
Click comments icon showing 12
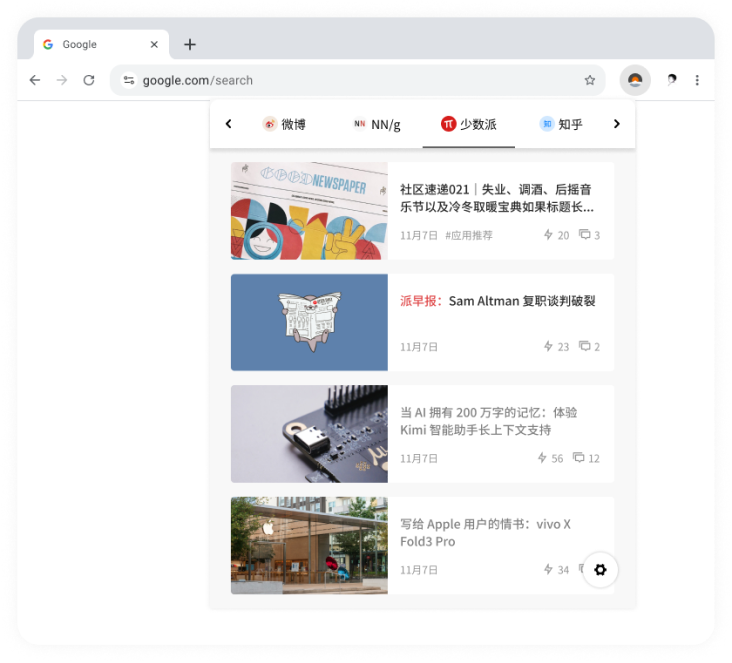578,458
